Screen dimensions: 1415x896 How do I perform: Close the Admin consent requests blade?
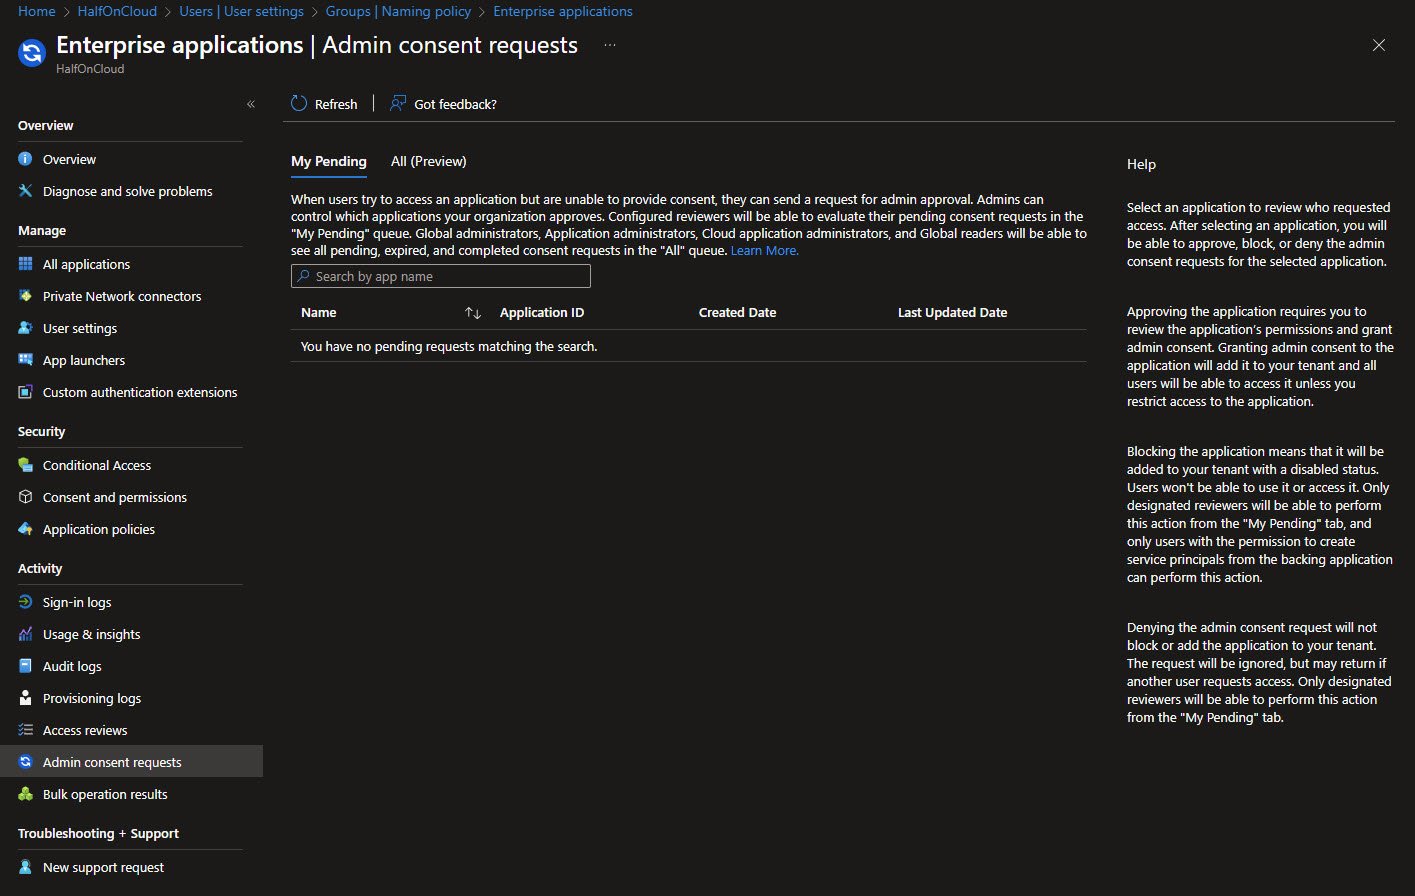[x=1379, y=45]
